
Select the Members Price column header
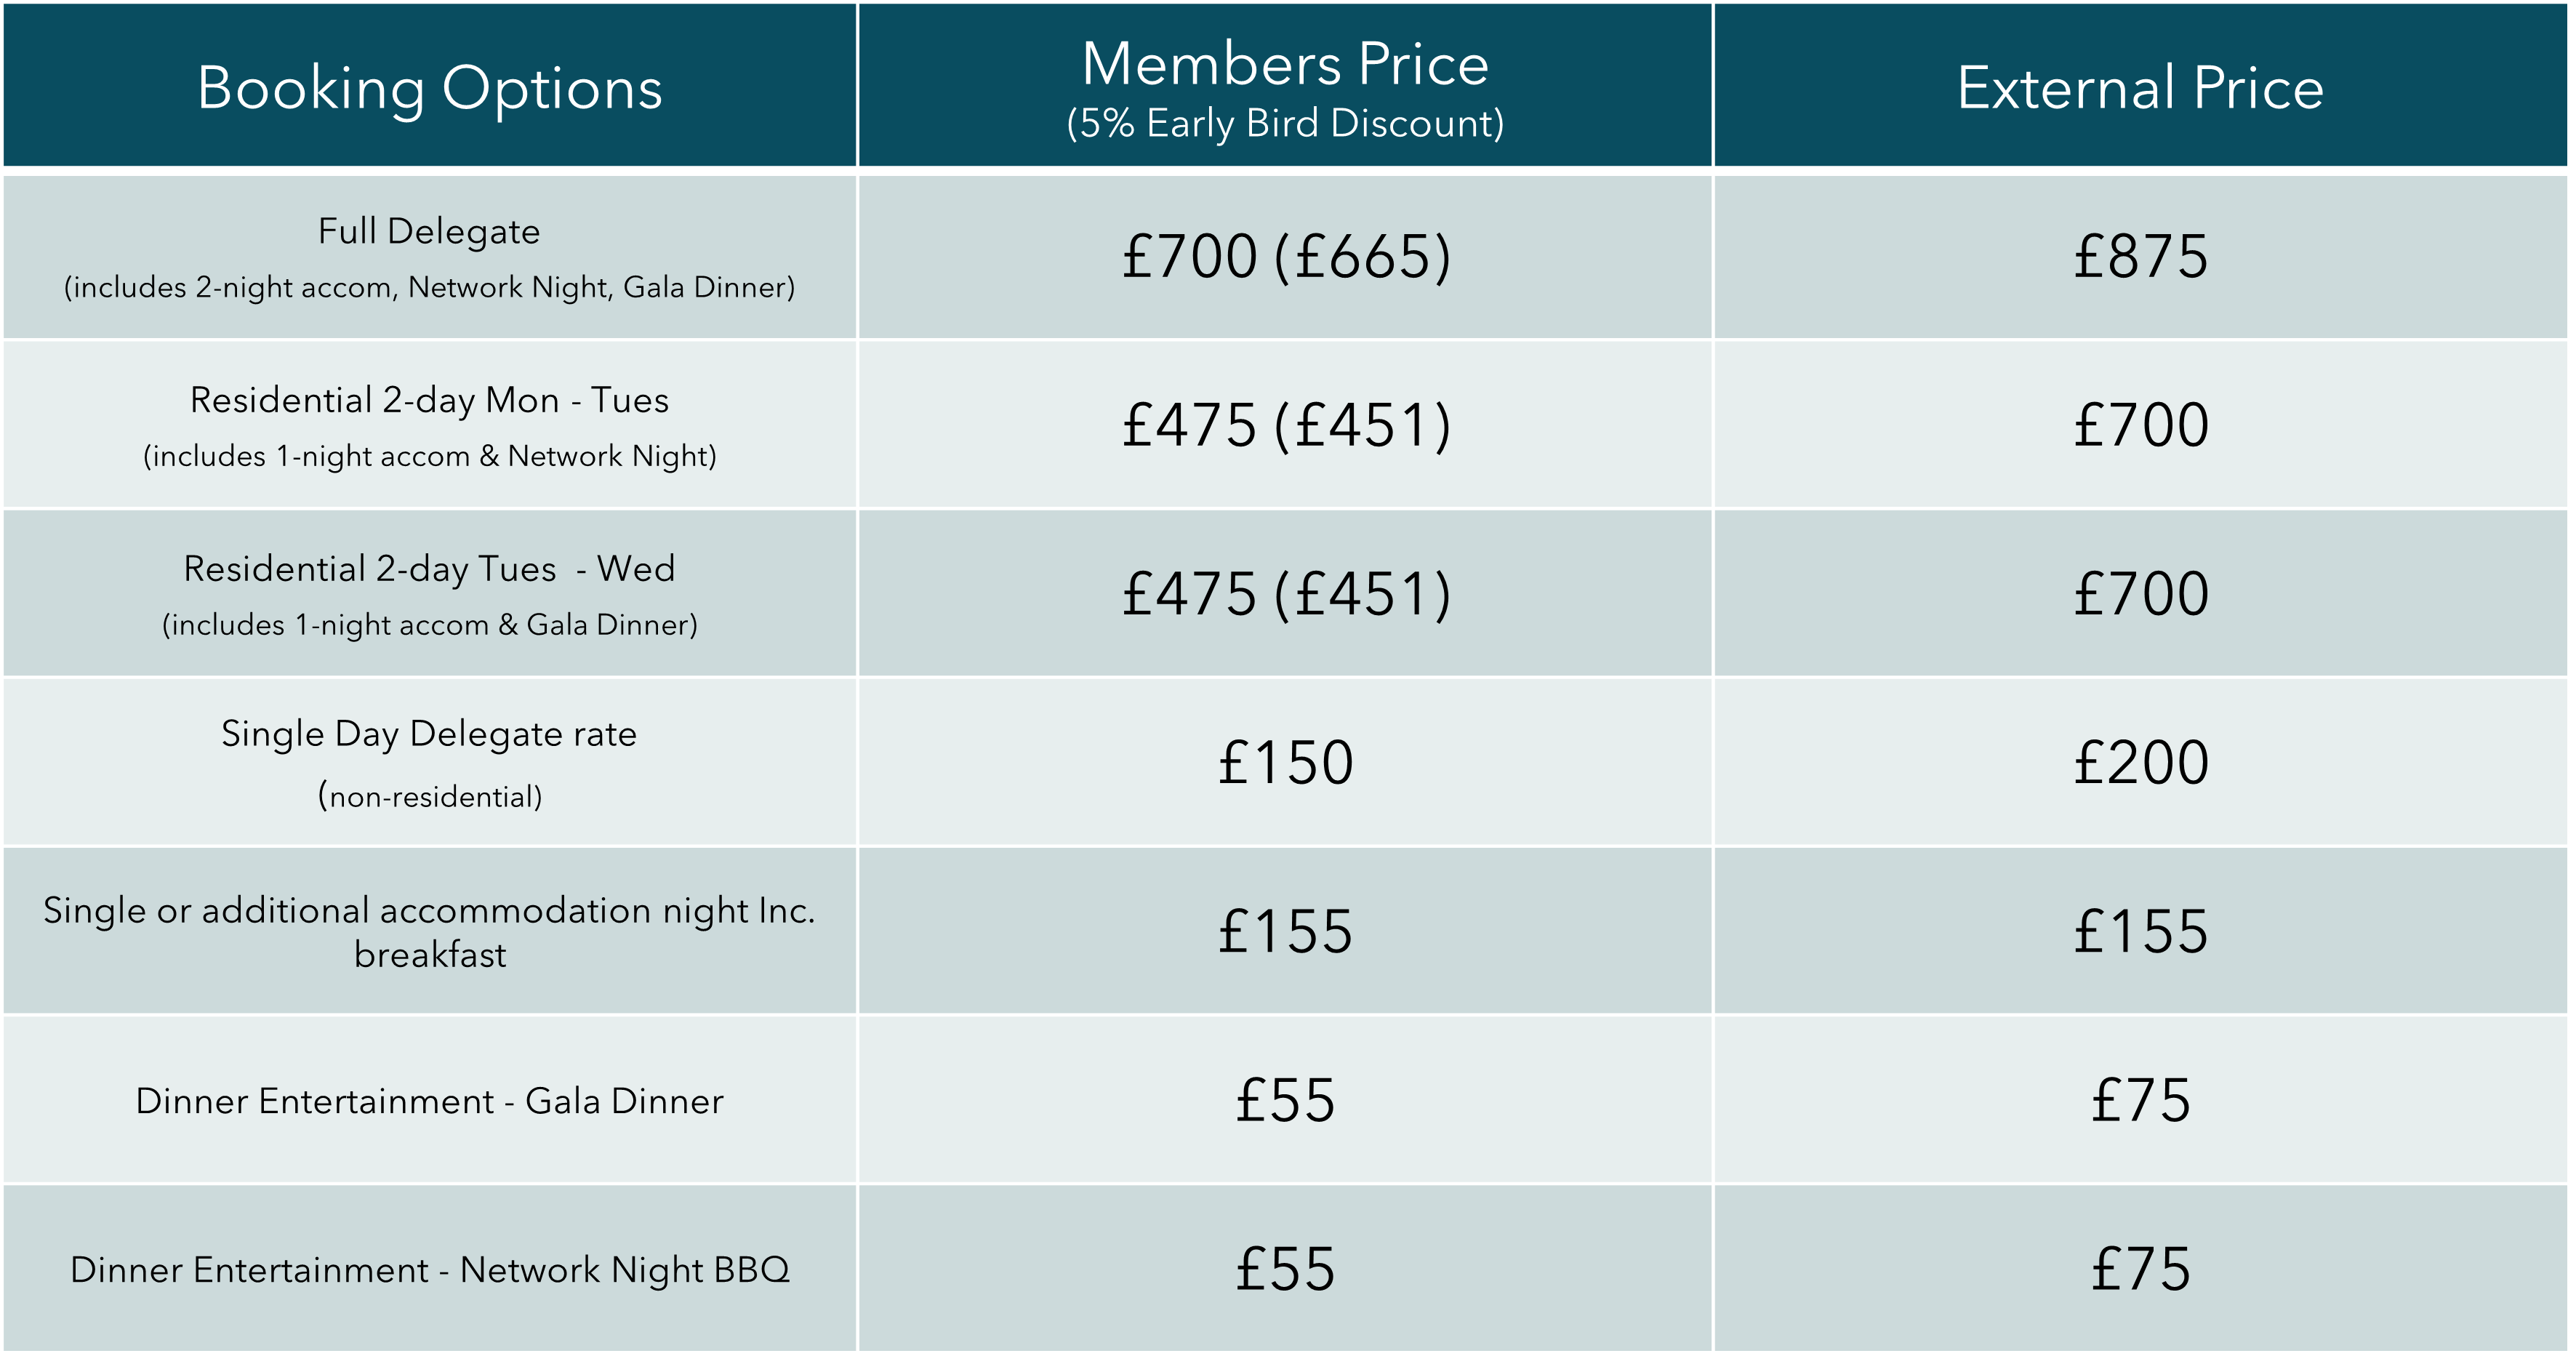(x=1285, y=65)
